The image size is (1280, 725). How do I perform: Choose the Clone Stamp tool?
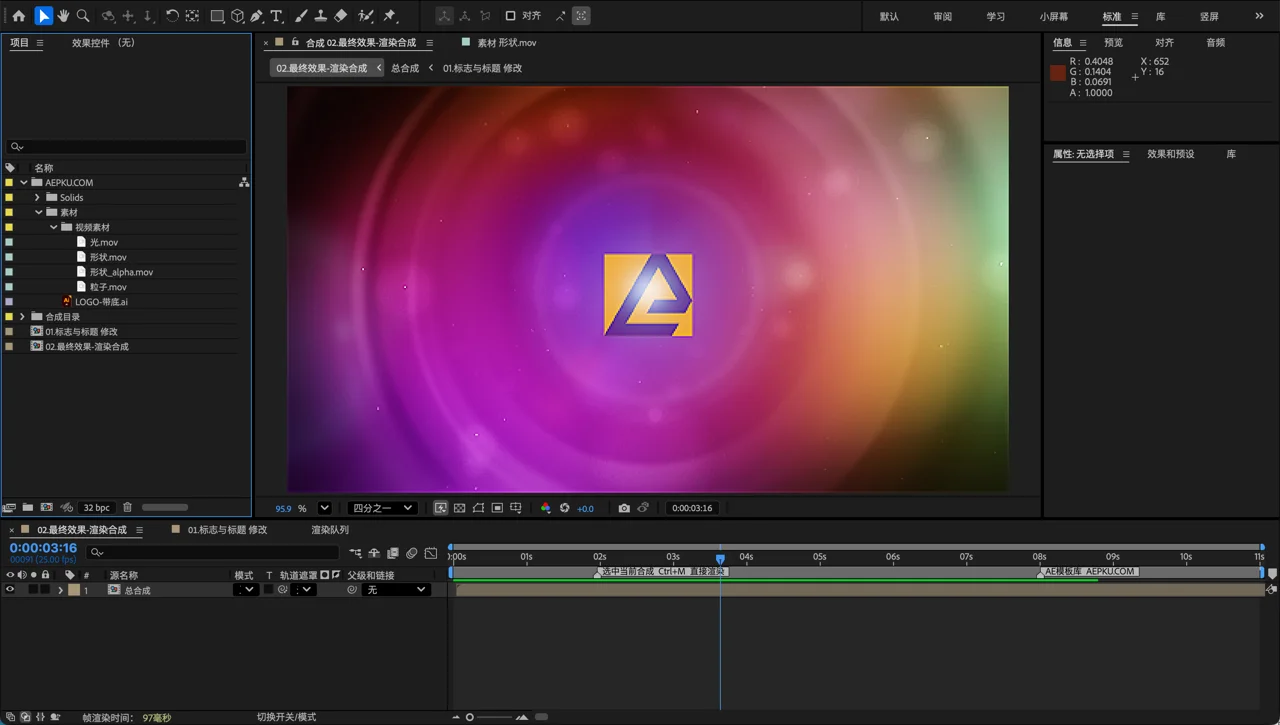point(321,16)
